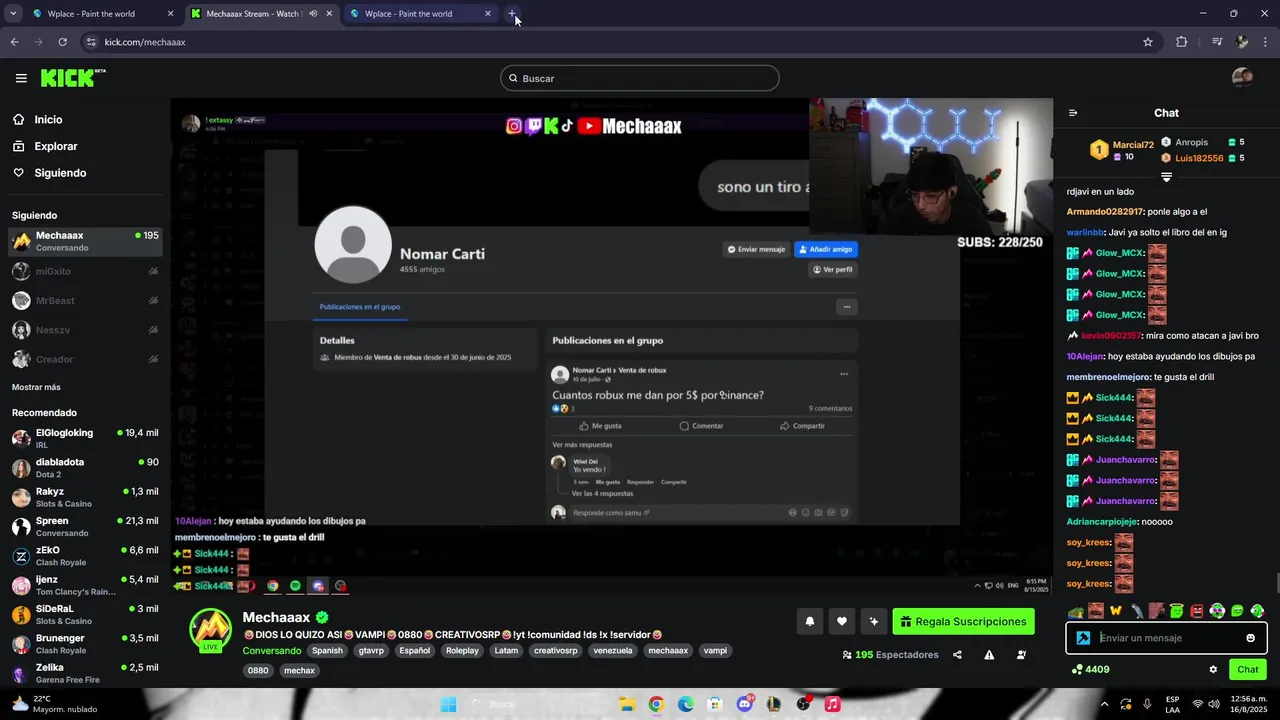Send message with Chat button
The height and width of the screenshot is (720, 1280).
(x=1248, y=669)
